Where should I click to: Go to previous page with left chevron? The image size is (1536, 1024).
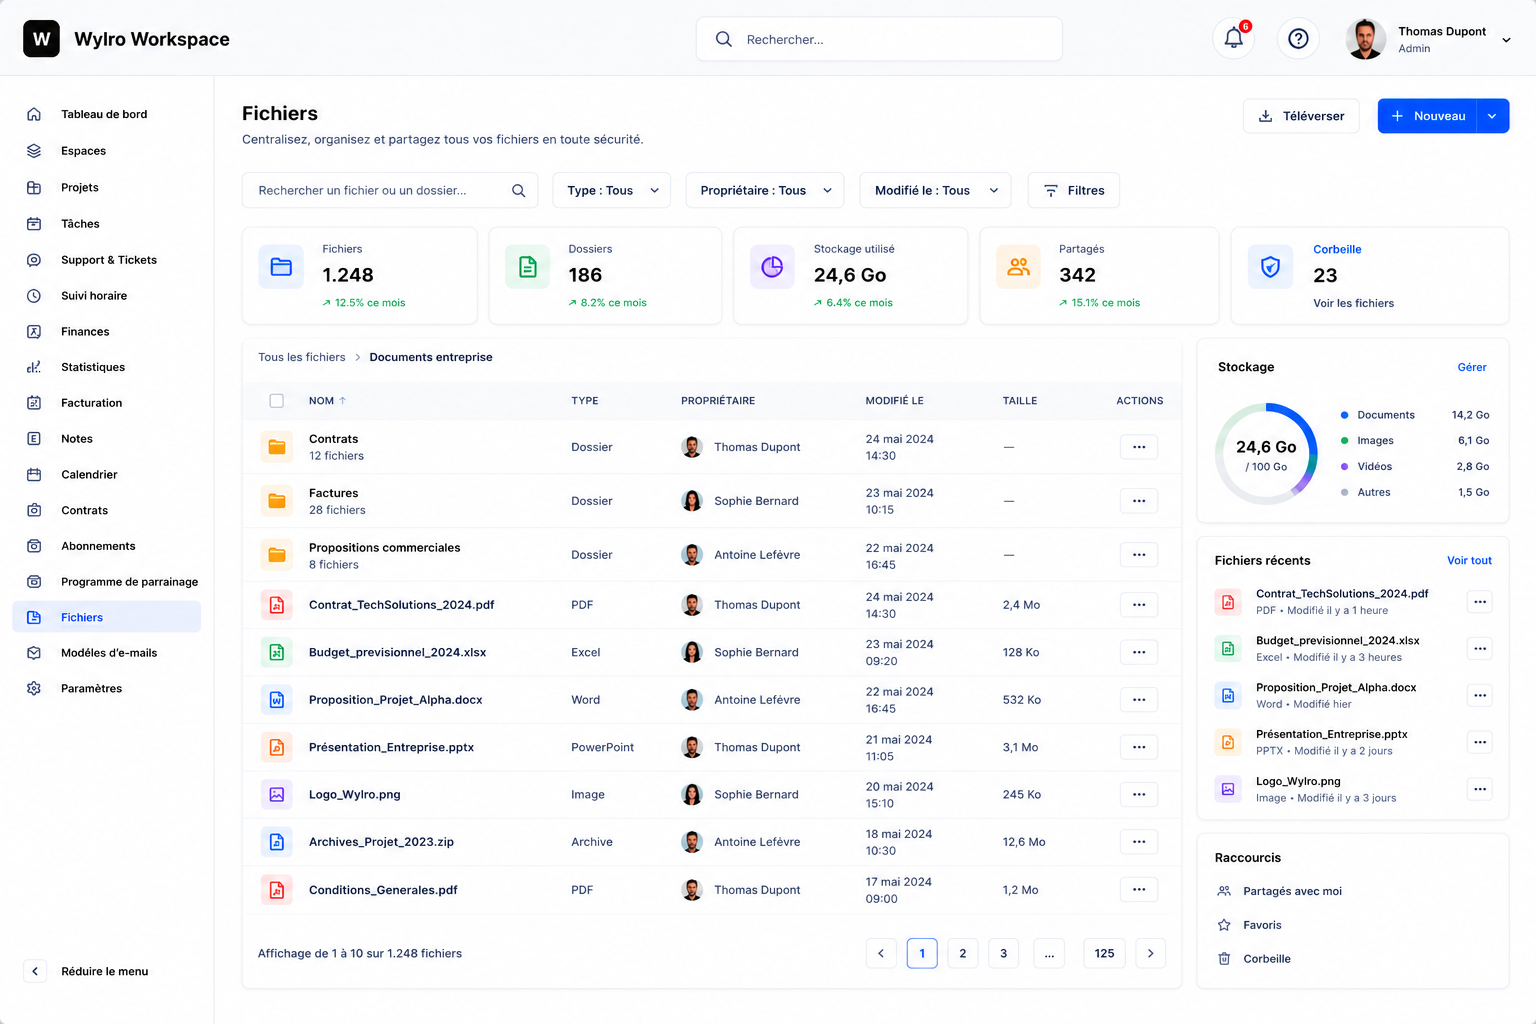(881, 953)
